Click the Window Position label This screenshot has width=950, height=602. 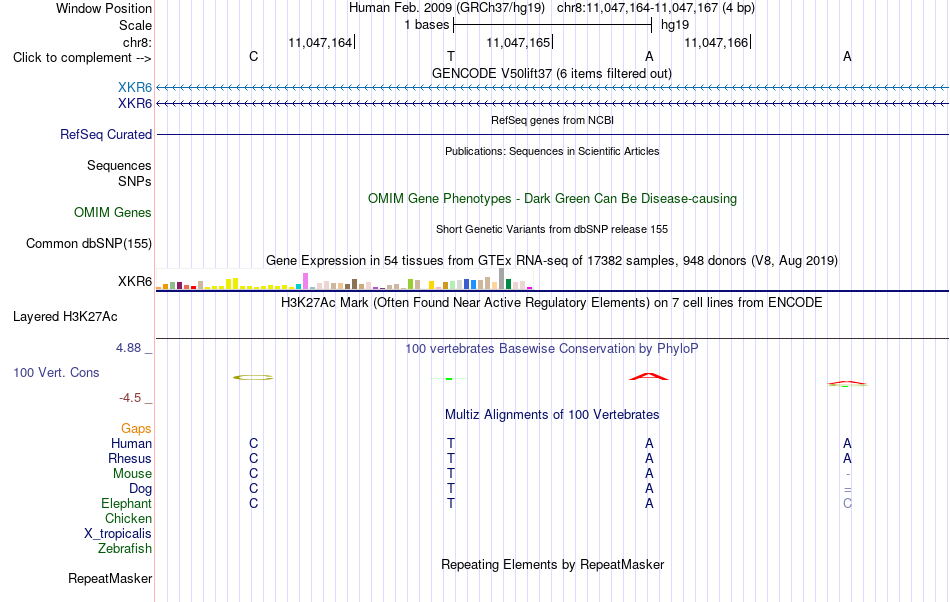pyautogui.click(x=104, y=8)
